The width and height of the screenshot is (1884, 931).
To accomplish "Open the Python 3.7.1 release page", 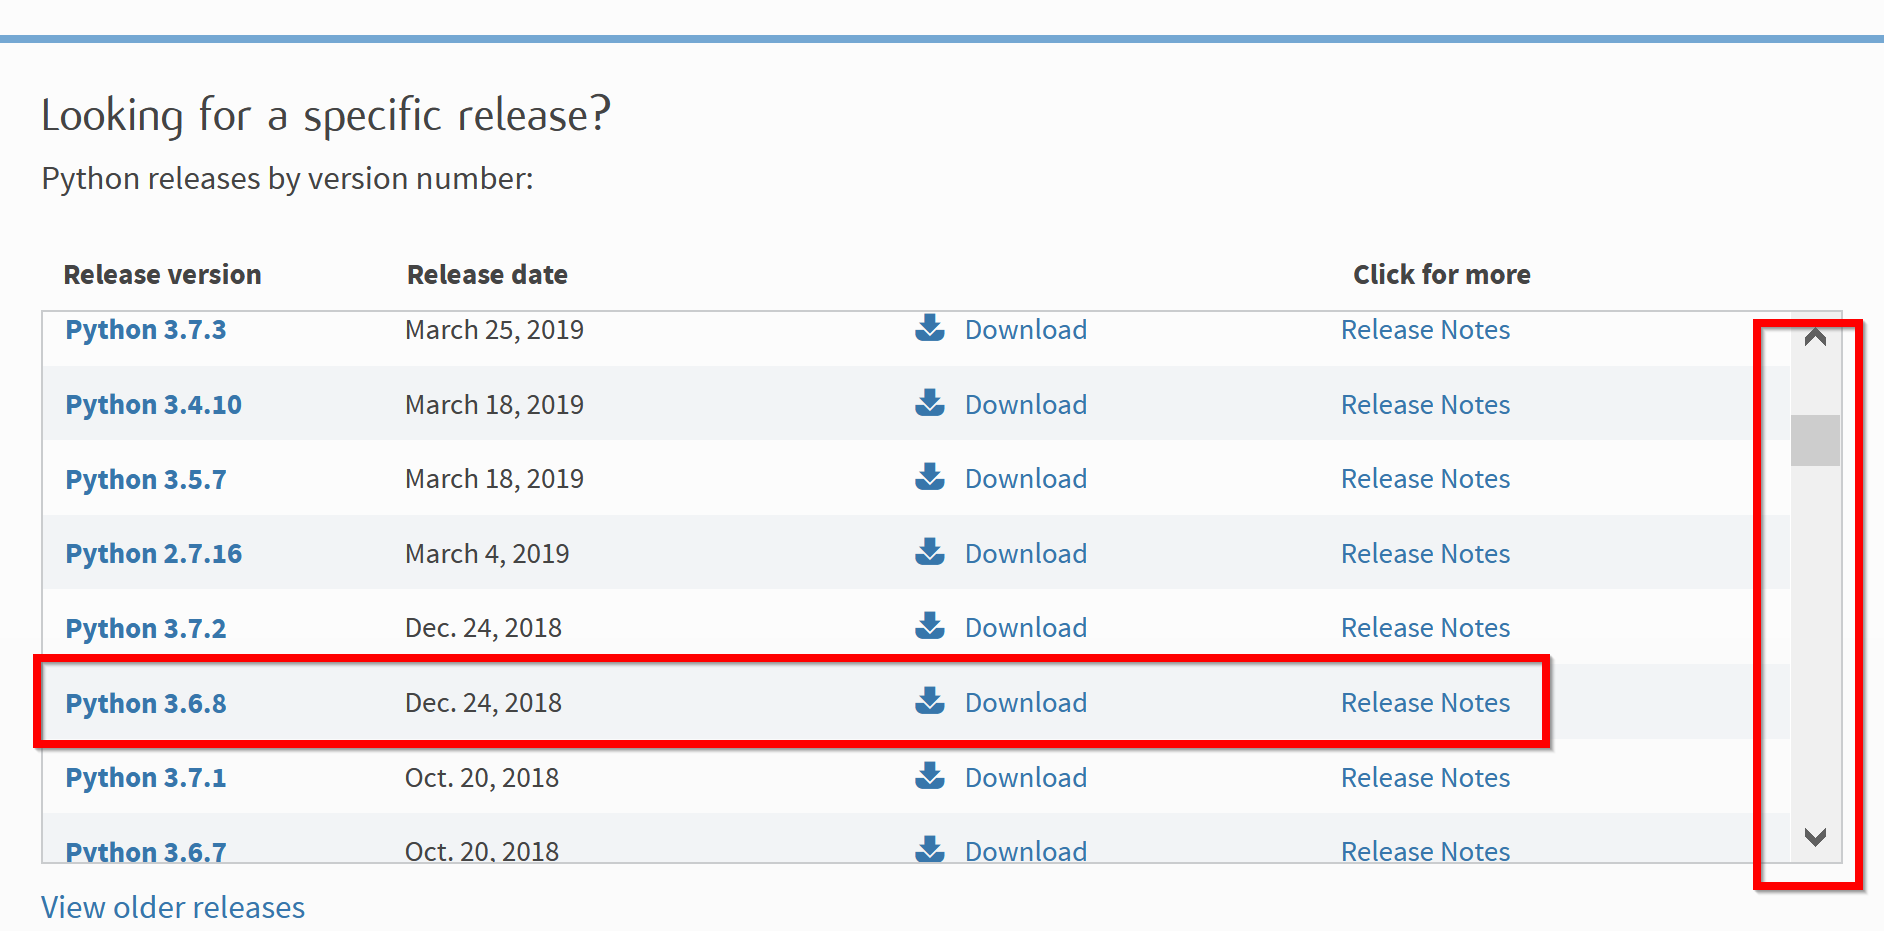I will click(x=146, y=778).
